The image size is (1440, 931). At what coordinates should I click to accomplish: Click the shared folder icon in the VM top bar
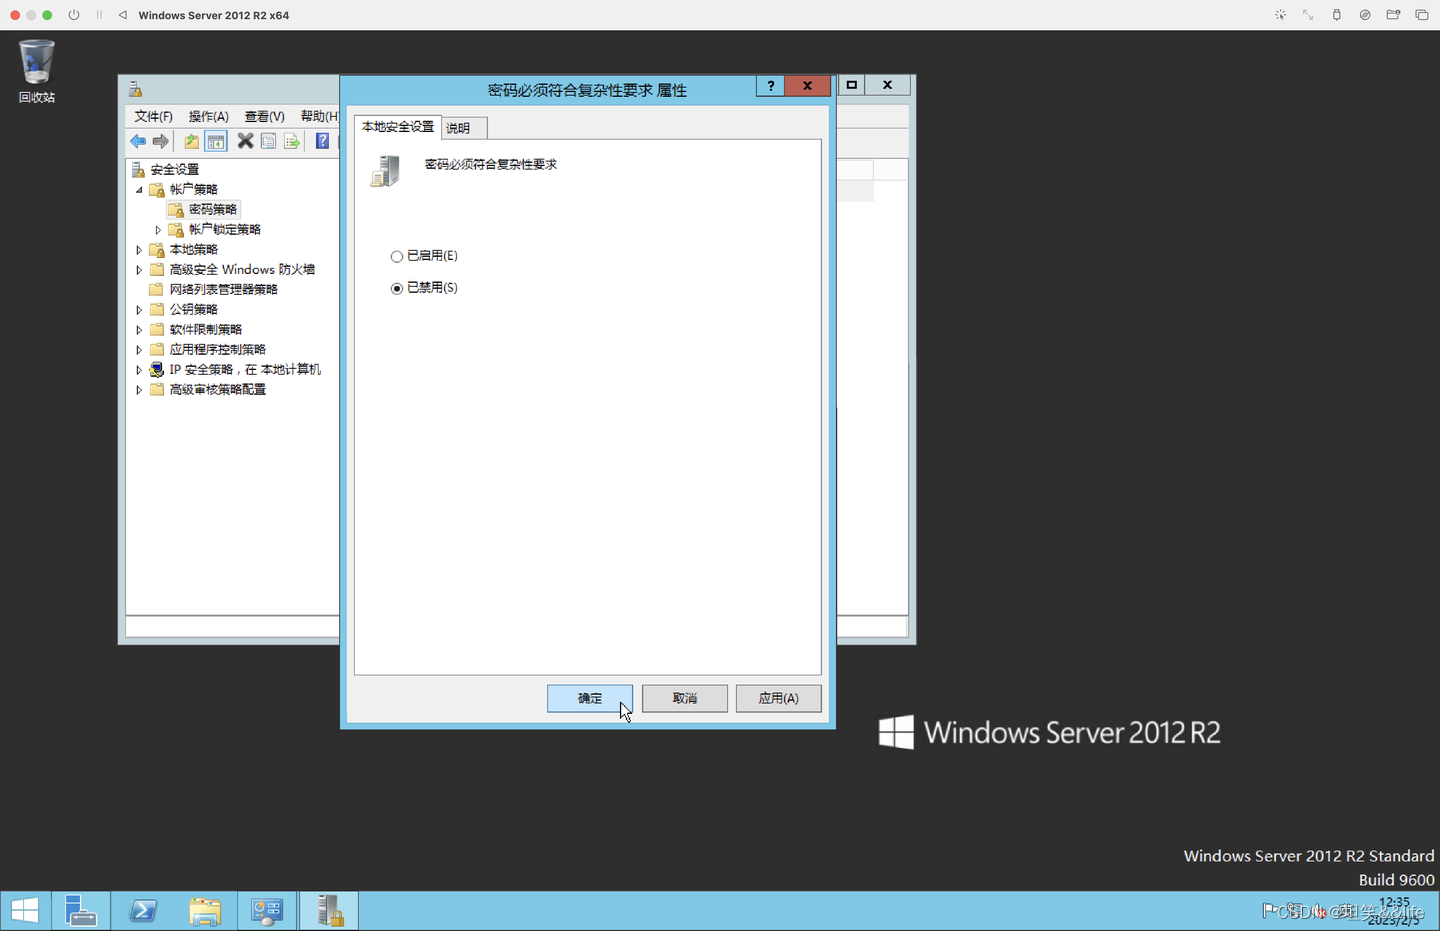(x=1393, y=15)
